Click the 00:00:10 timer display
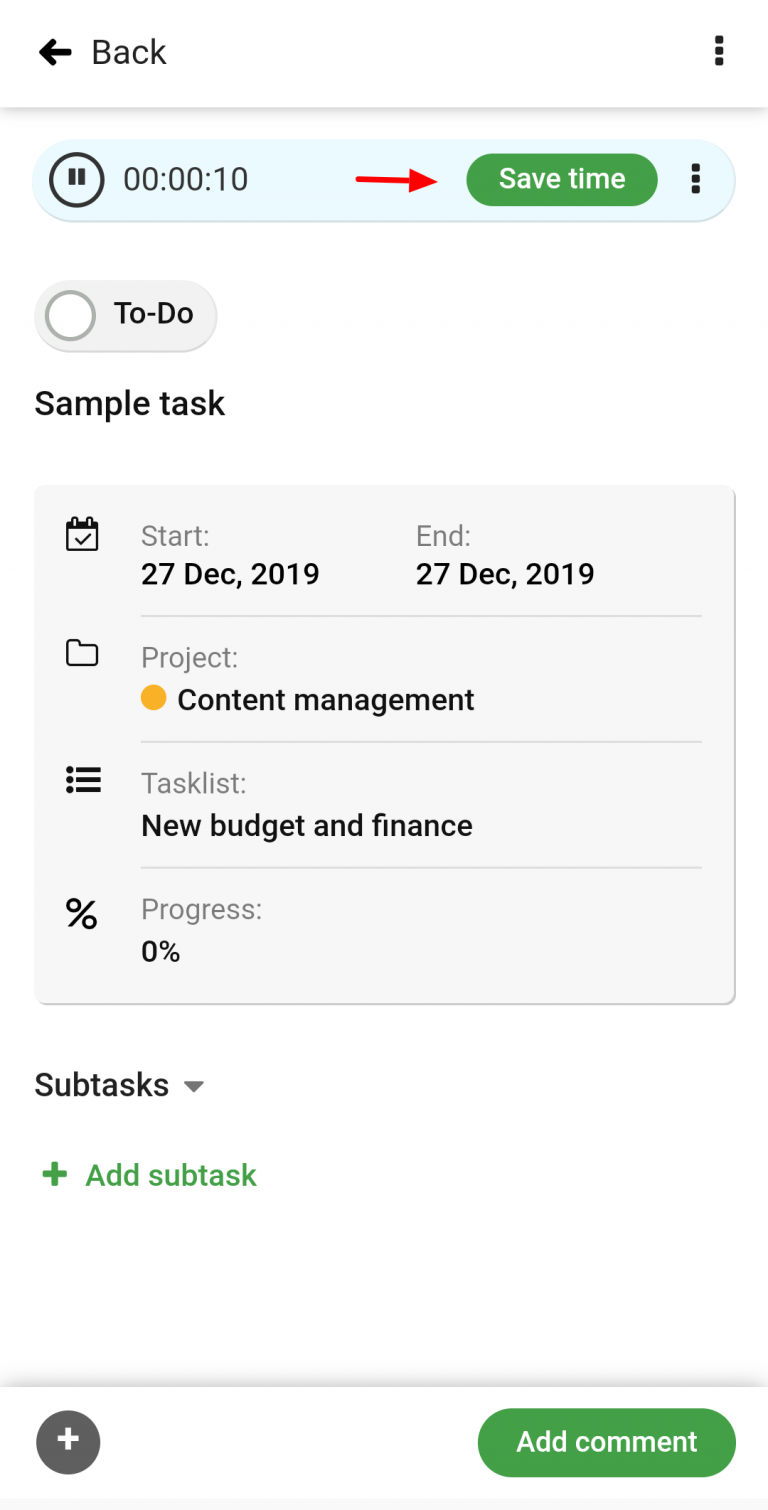768x1510 pixels. pos(187,179)
